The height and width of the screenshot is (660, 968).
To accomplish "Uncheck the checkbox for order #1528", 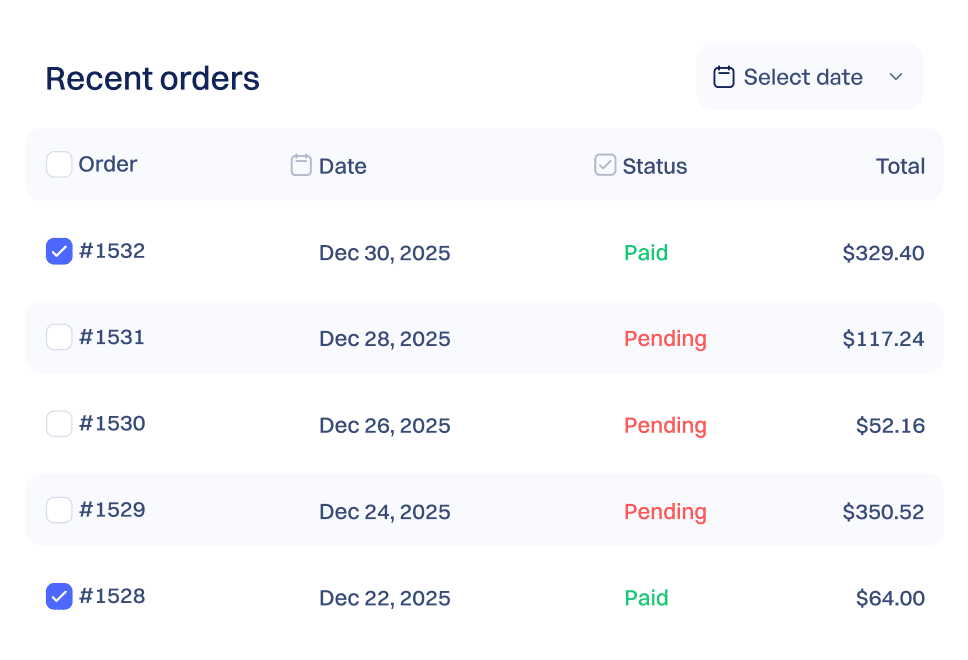I will point(59,596).
